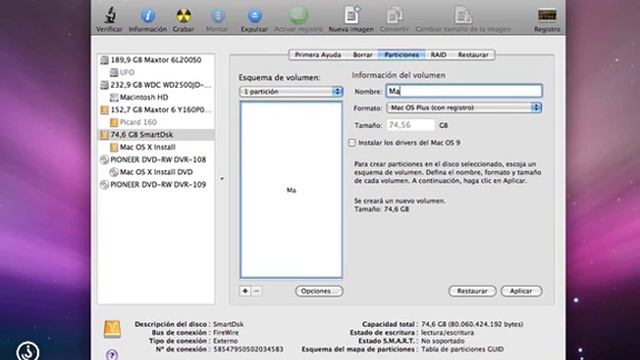640x360 pixels.
Task: Open the Información toolbar icon
Action: (147, 16)
